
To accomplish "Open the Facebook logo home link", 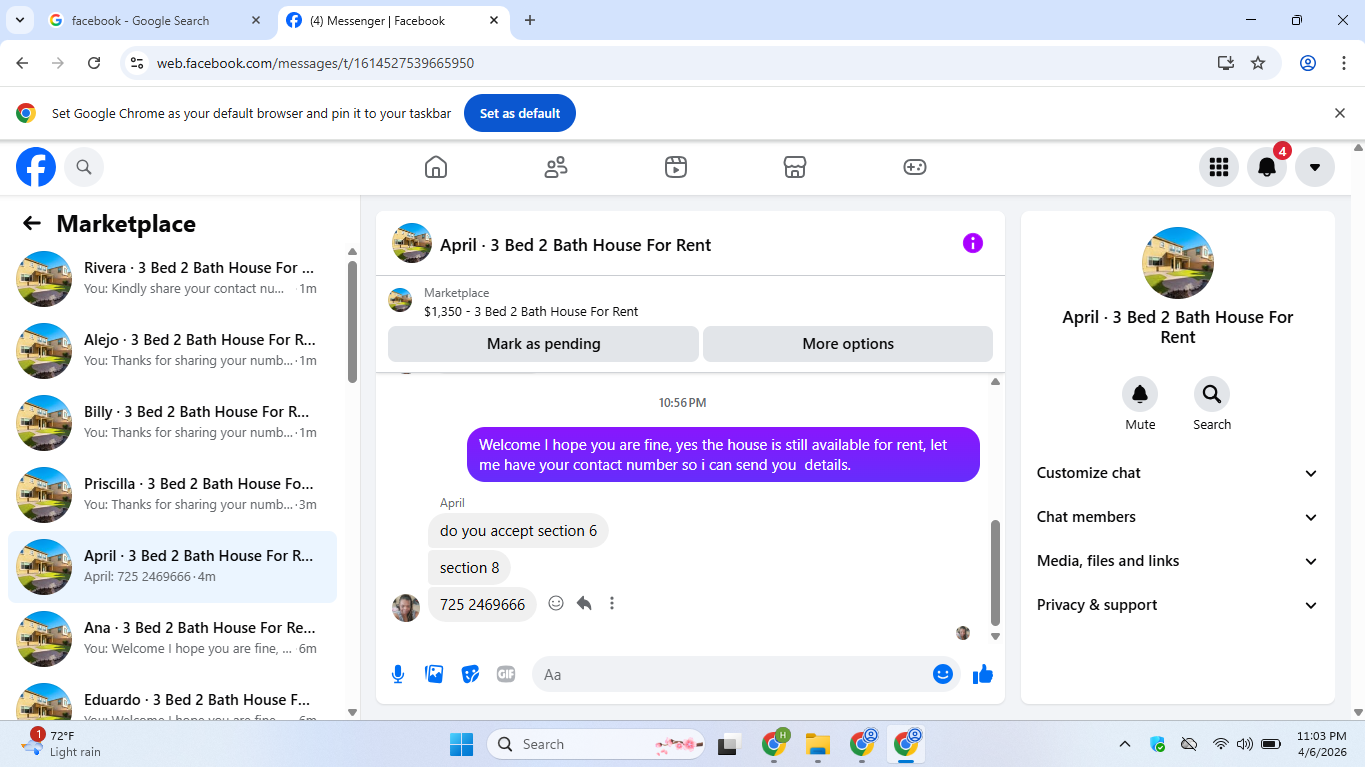I will (36, 167).
